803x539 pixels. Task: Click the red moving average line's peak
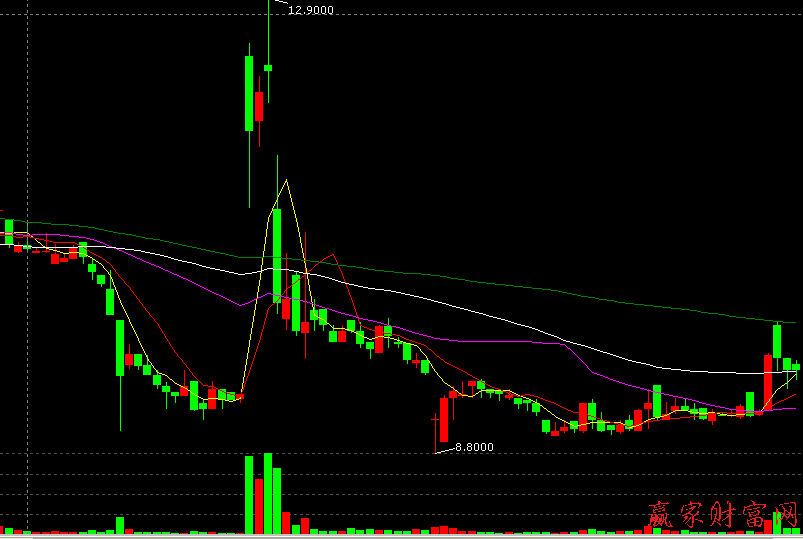coord(330,255)
